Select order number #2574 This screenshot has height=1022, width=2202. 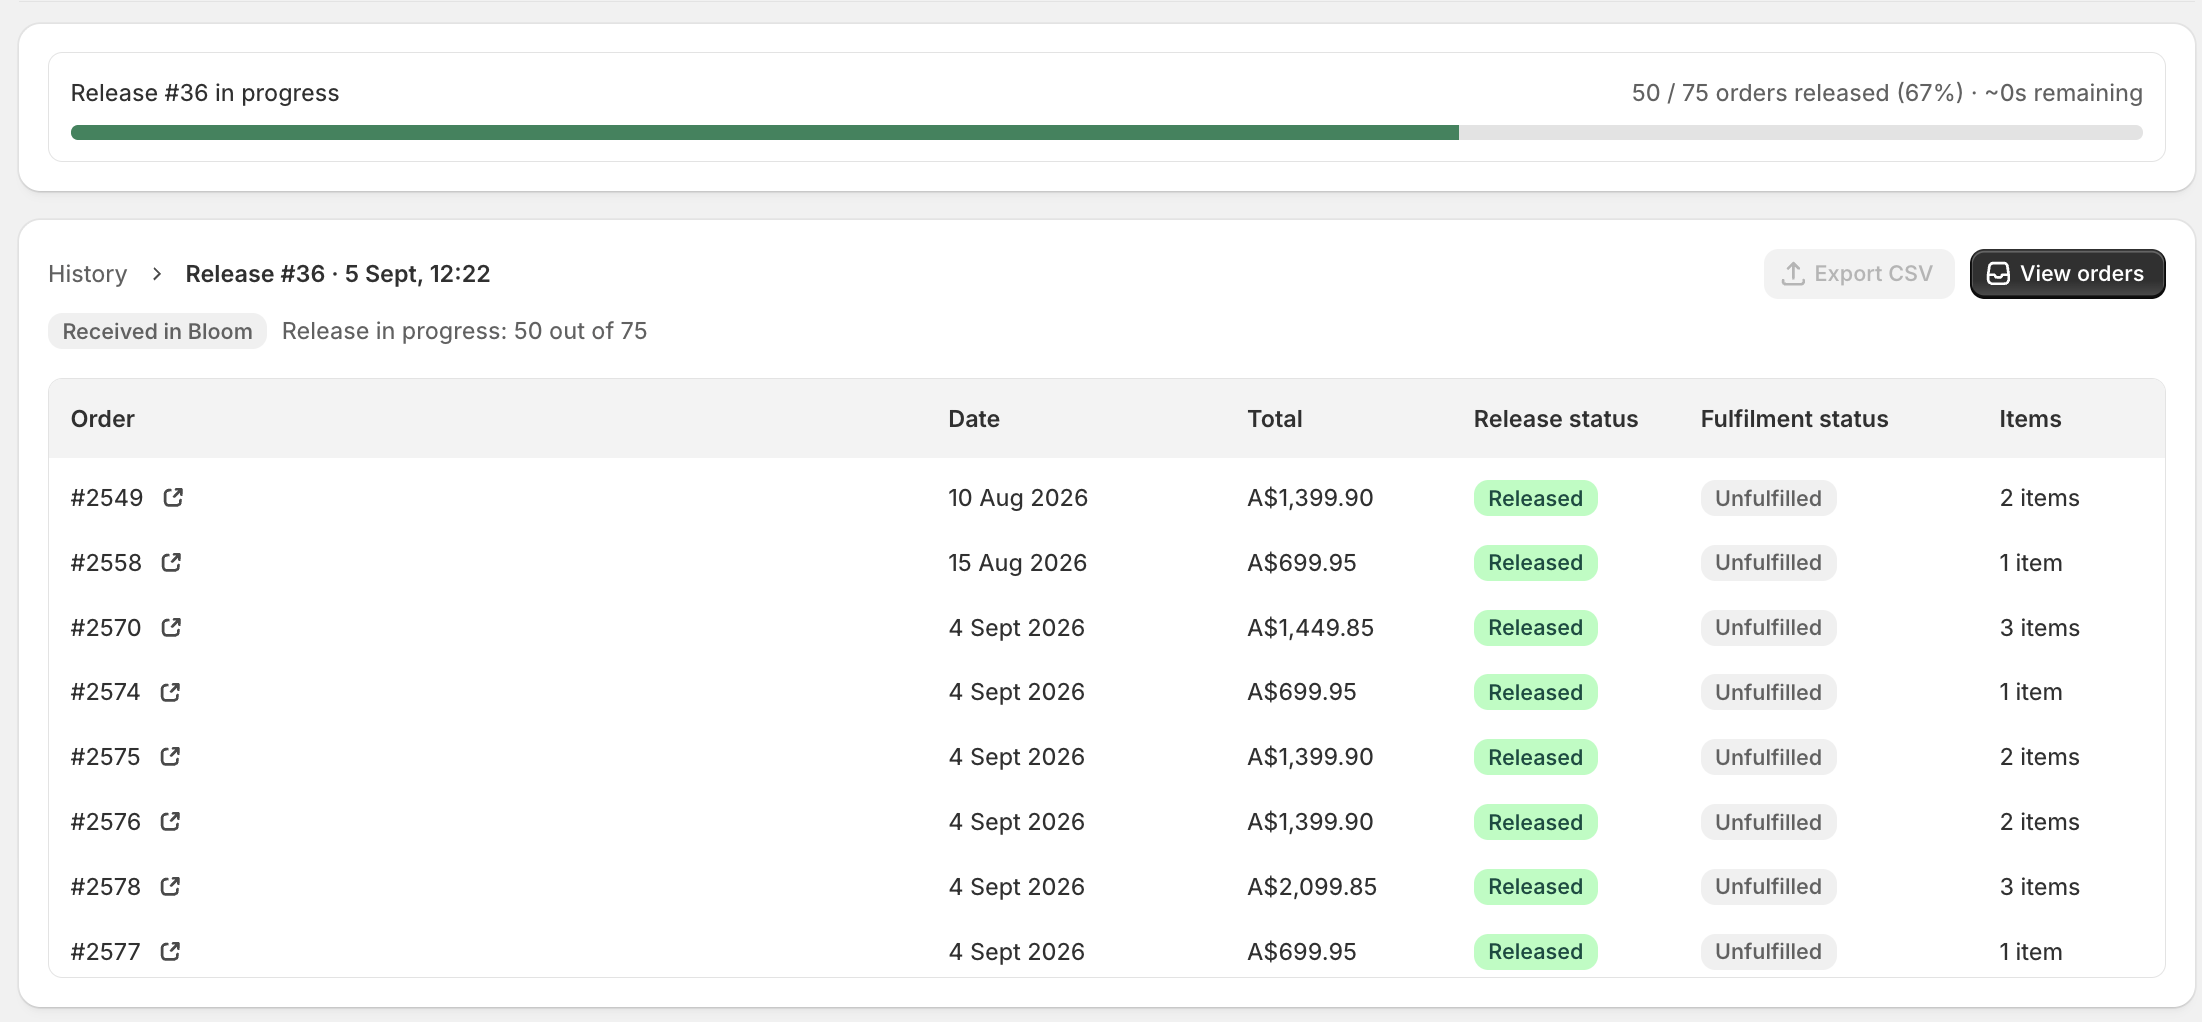click(x=106, y=692)
